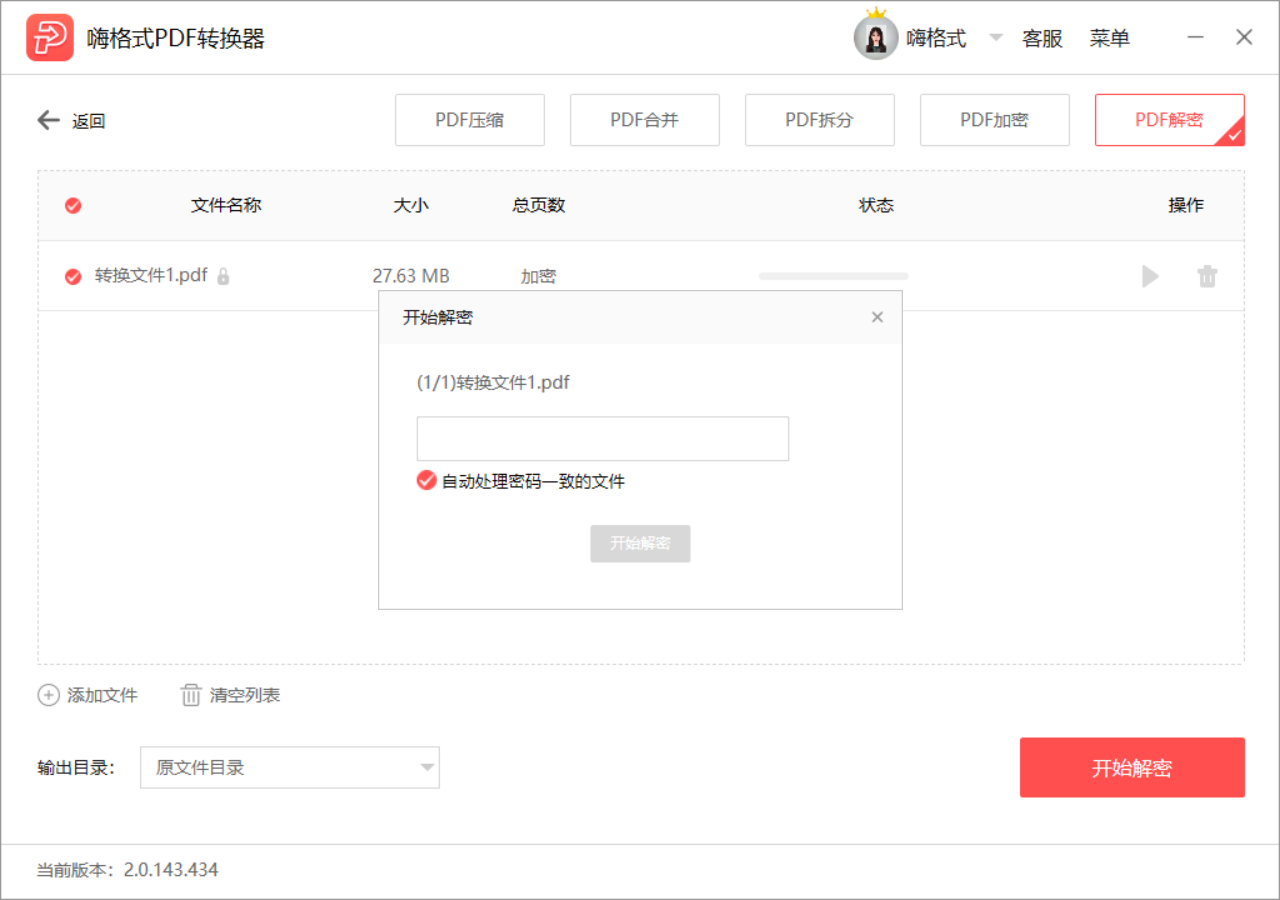Click the 清空列表 trash icon
The image size is (1280, 900).
pyautogui.click(x=190, y=695)
